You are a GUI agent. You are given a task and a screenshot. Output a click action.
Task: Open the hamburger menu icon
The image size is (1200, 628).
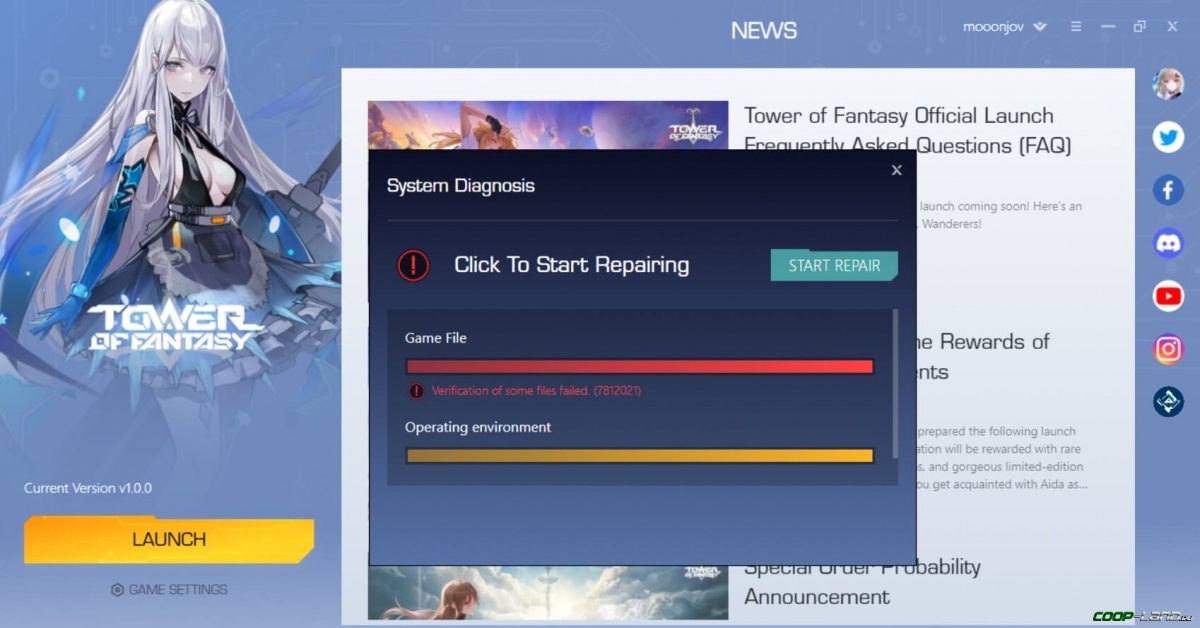(1076, 27)
